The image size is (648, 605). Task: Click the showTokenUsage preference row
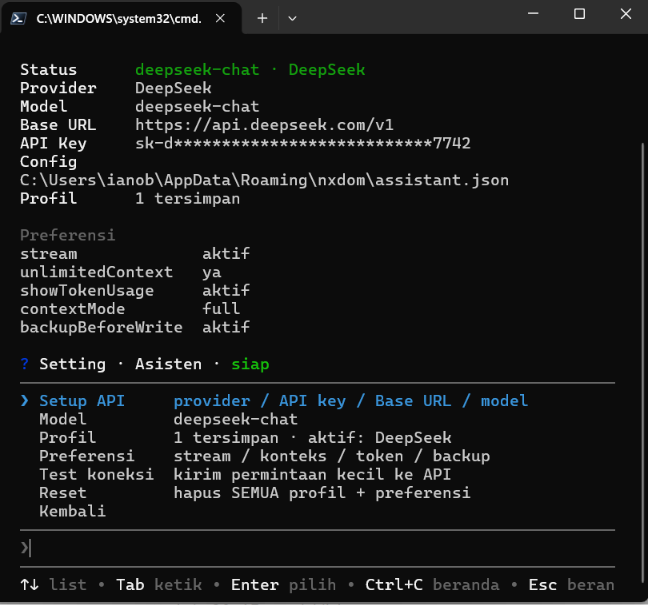tap(135, 291)
